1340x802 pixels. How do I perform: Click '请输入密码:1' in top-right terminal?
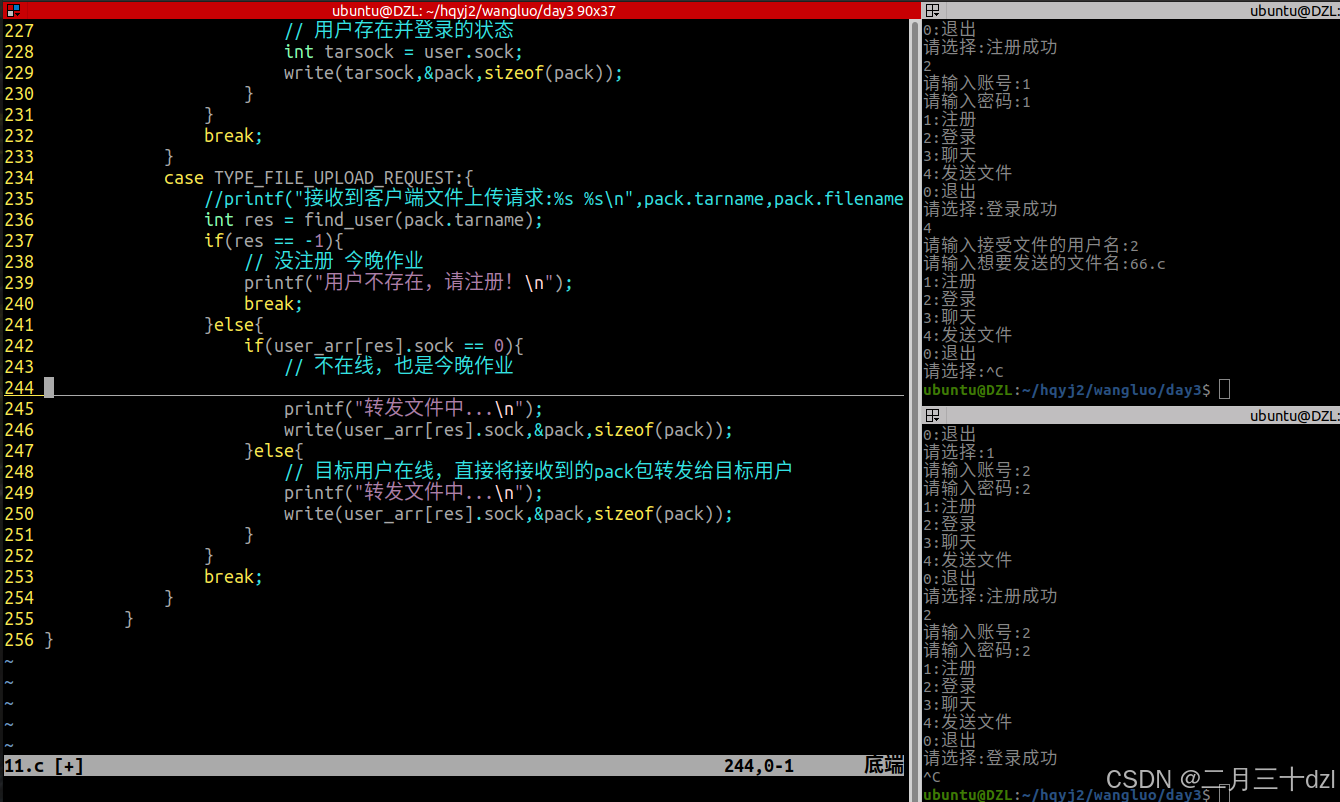pyautogui.click(x=977, y=102)
